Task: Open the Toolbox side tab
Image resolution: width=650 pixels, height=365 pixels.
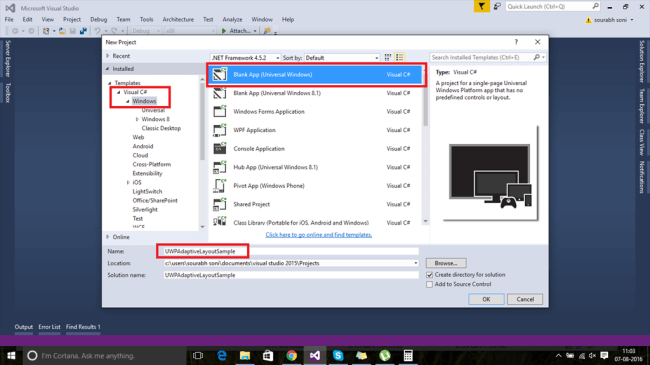Action: click(7, 92)
